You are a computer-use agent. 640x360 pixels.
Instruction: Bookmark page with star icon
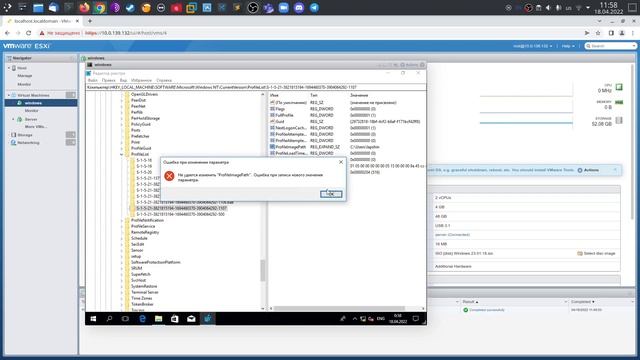598,33
